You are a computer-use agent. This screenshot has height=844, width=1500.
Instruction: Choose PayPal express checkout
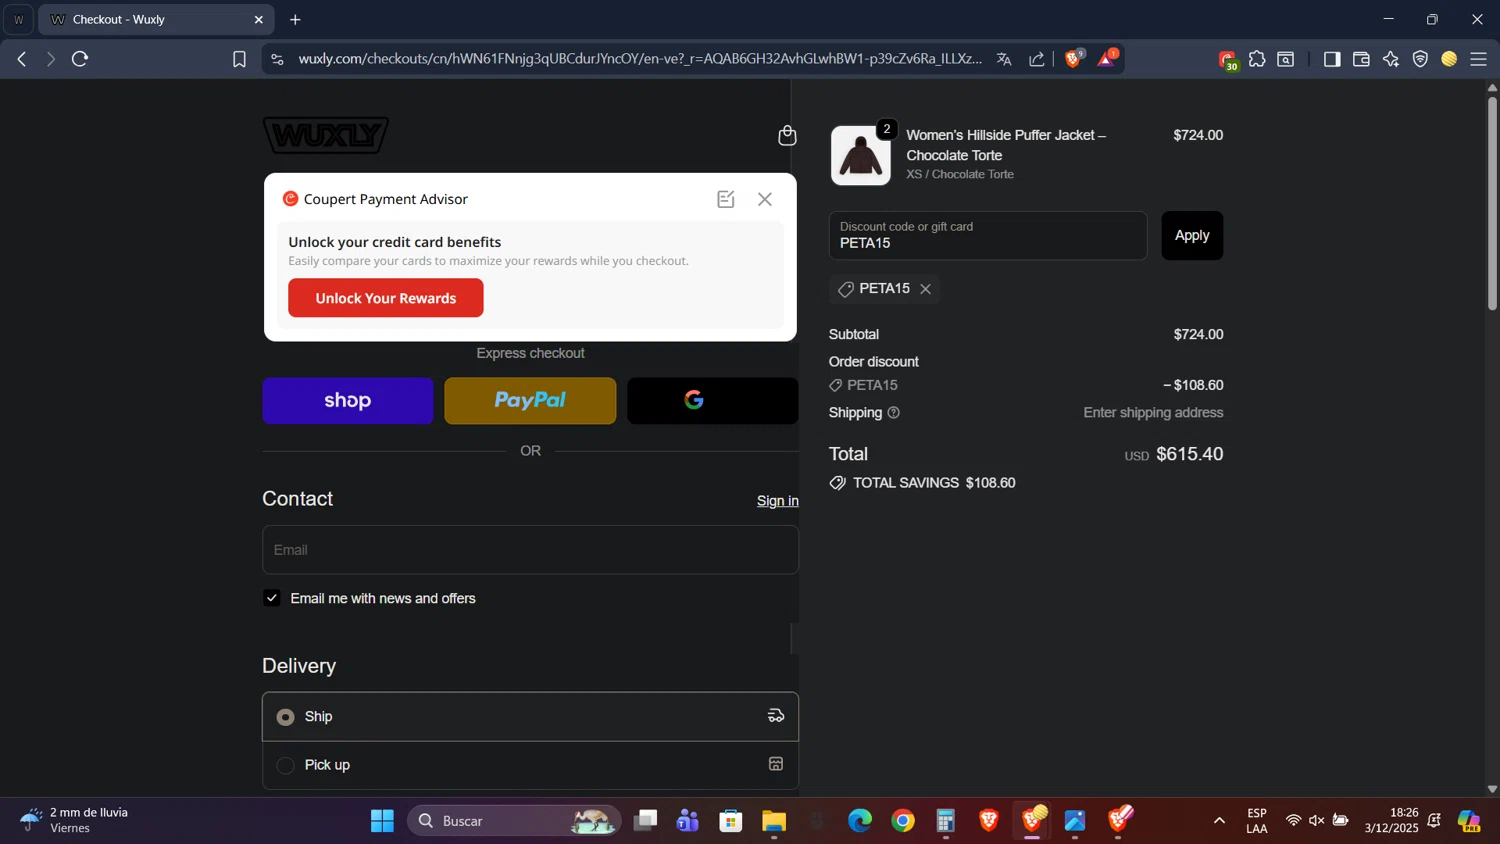(x=530, y=401)
